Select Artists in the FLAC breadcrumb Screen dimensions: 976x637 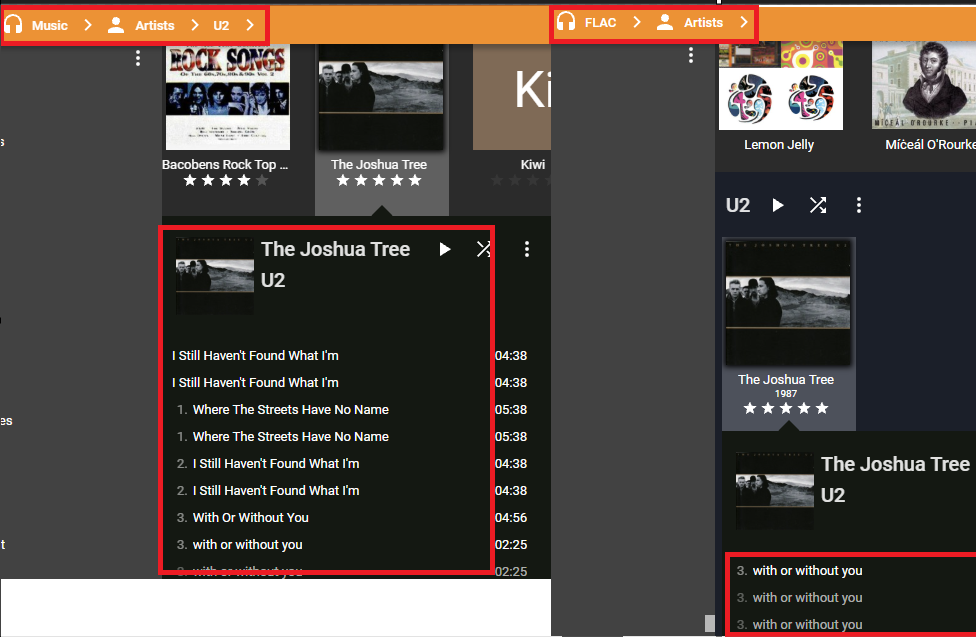(x=703, y=22)
